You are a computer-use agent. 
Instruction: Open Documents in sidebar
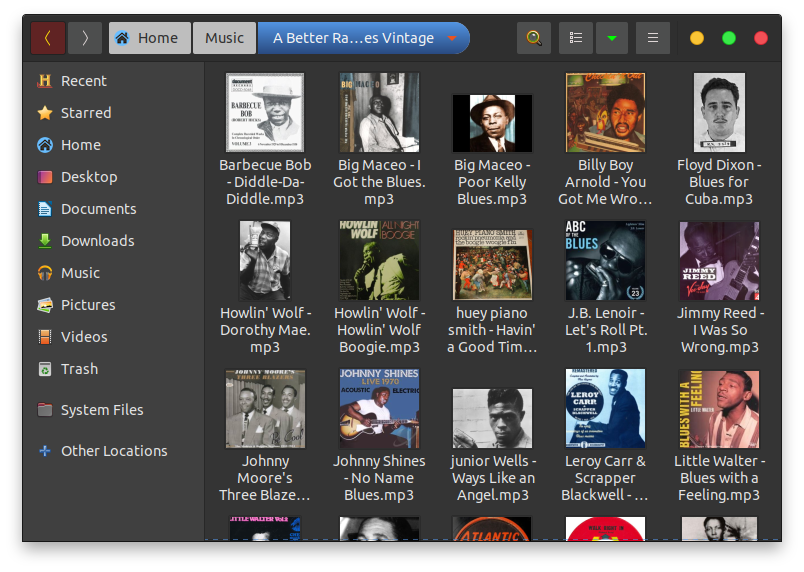pos(113,209)
